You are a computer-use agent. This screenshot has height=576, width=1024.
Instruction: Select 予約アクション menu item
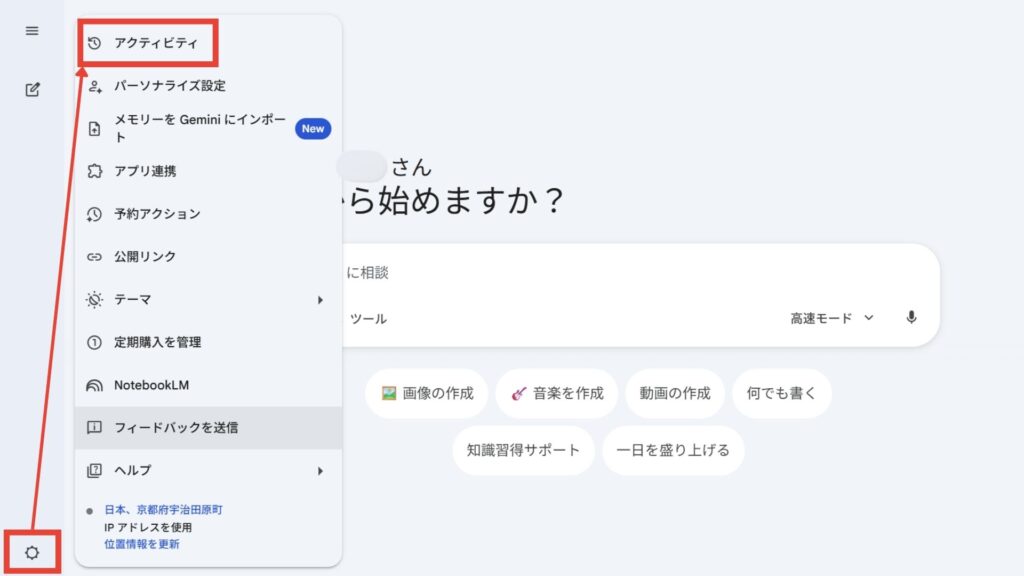tap(156, 214)
